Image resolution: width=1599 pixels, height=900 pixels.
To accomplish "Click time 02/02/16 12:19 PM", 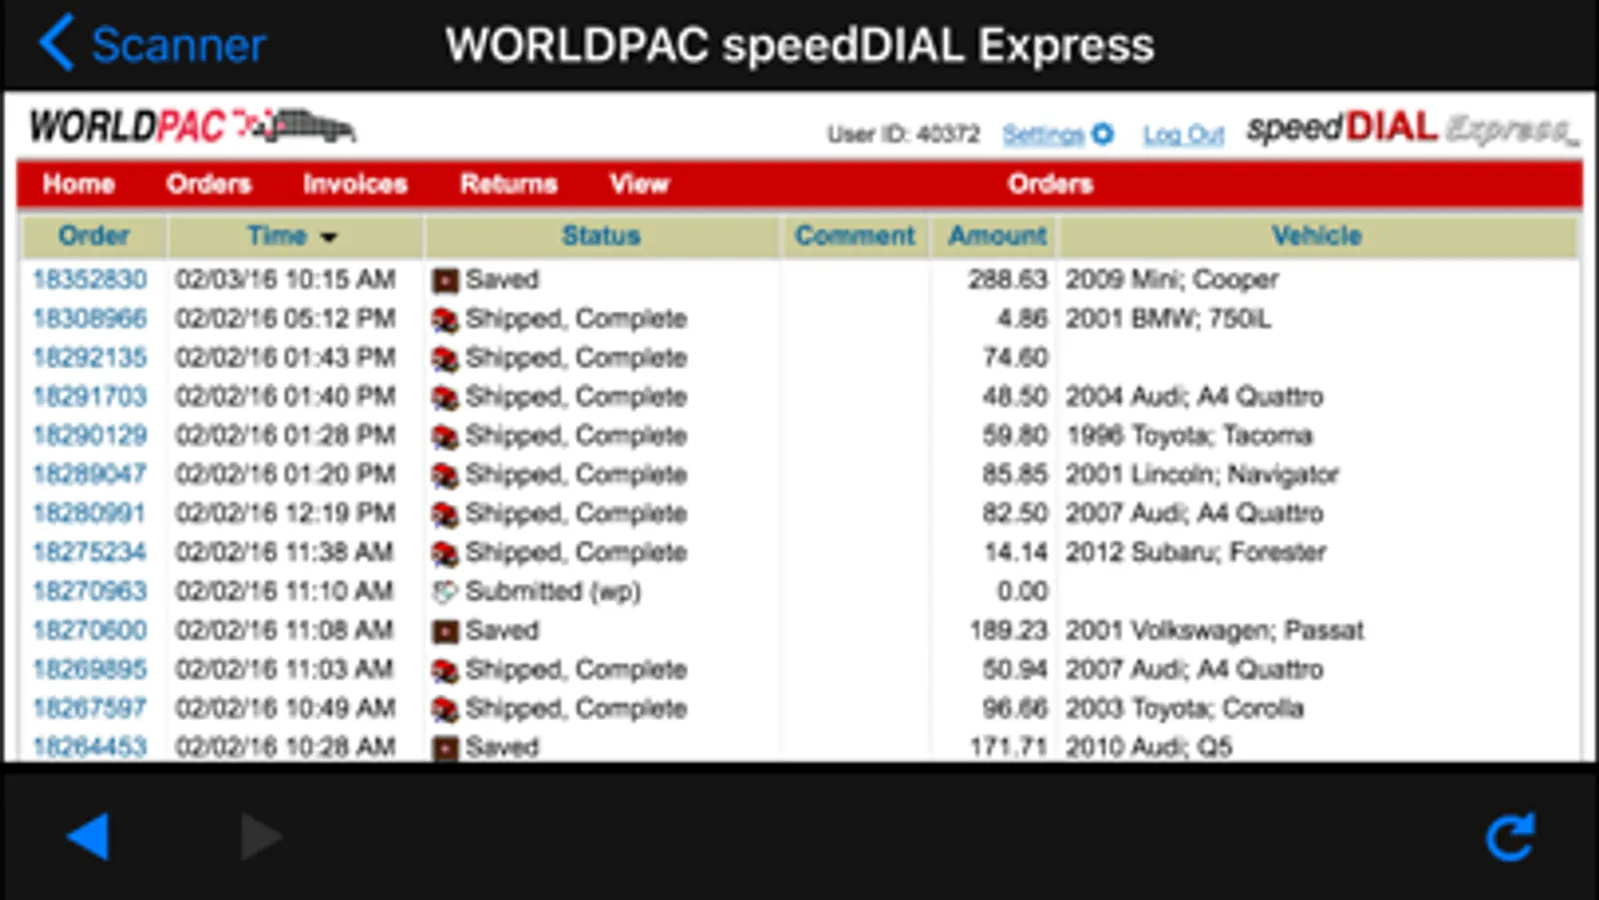I will coord(285,513).
